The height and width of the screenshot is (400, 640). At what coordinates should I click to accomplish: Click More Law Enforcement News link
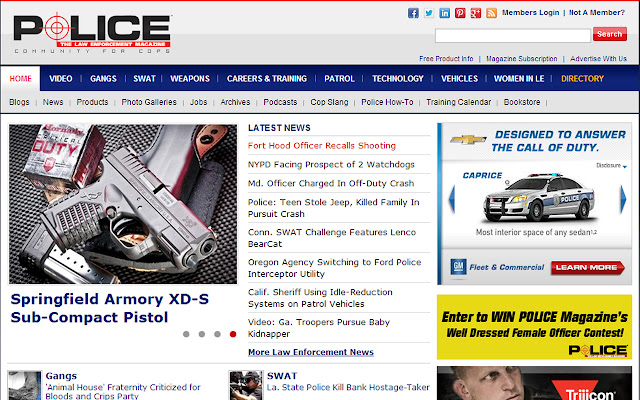click(x=311, y=352)
